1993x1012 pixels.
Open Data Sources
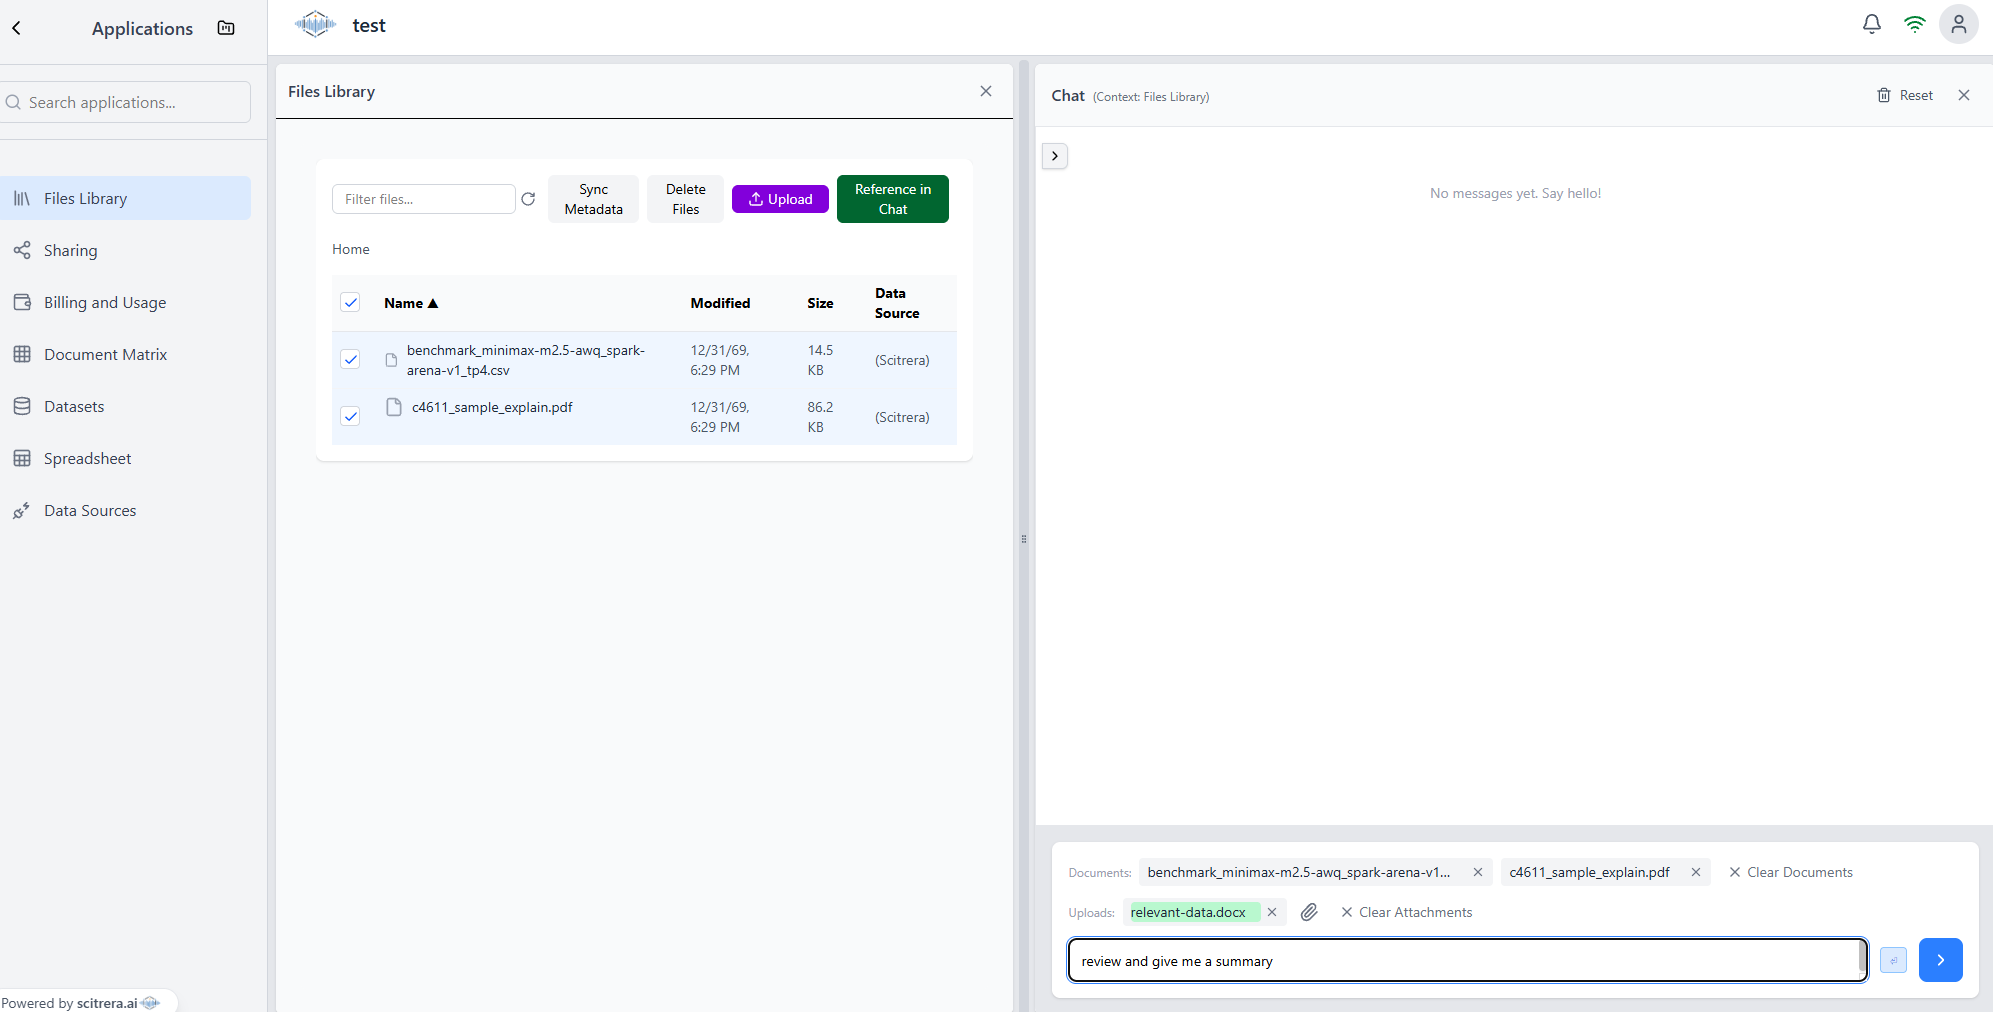[125, 510]
